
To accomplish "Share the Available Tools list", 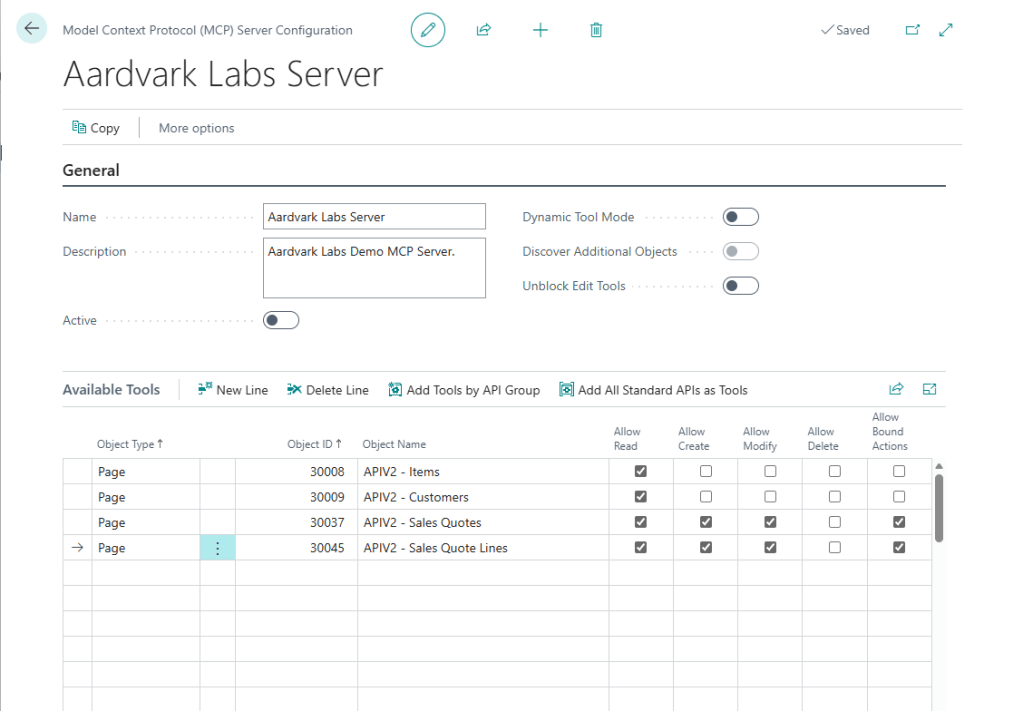I will tap(896, 389).
